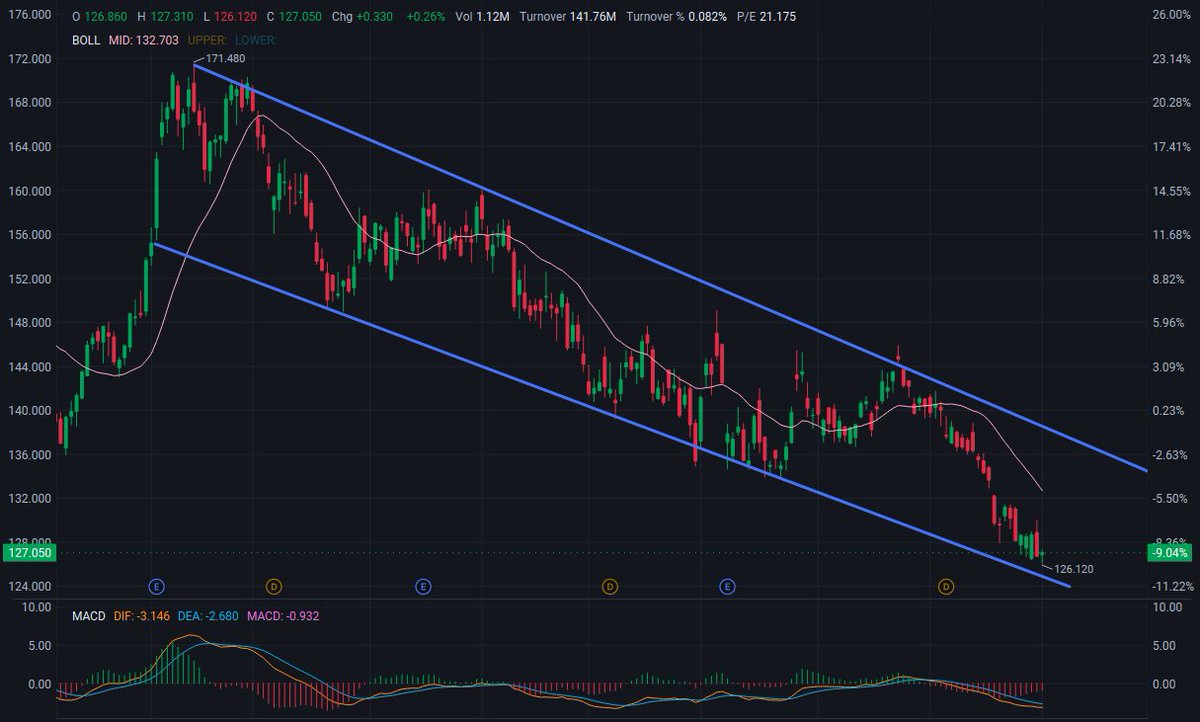The height and width of the screenshot is (722, 1200).
Task: Click the 14.55% percentage axis label
Action: [1171, 191]
